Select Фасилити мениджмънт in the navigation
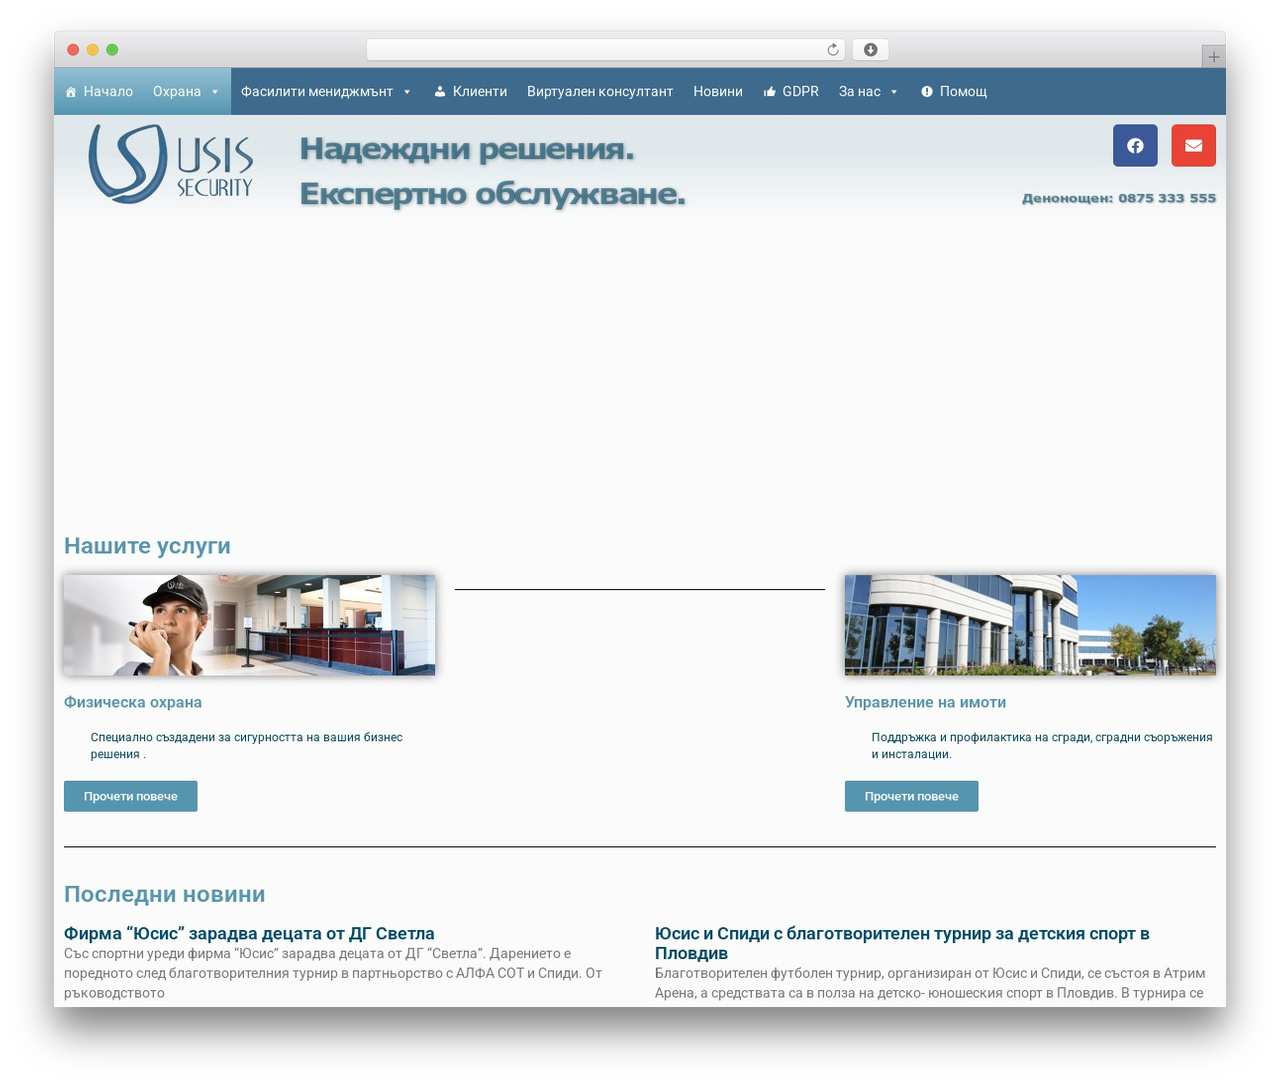 coord(327,91)
